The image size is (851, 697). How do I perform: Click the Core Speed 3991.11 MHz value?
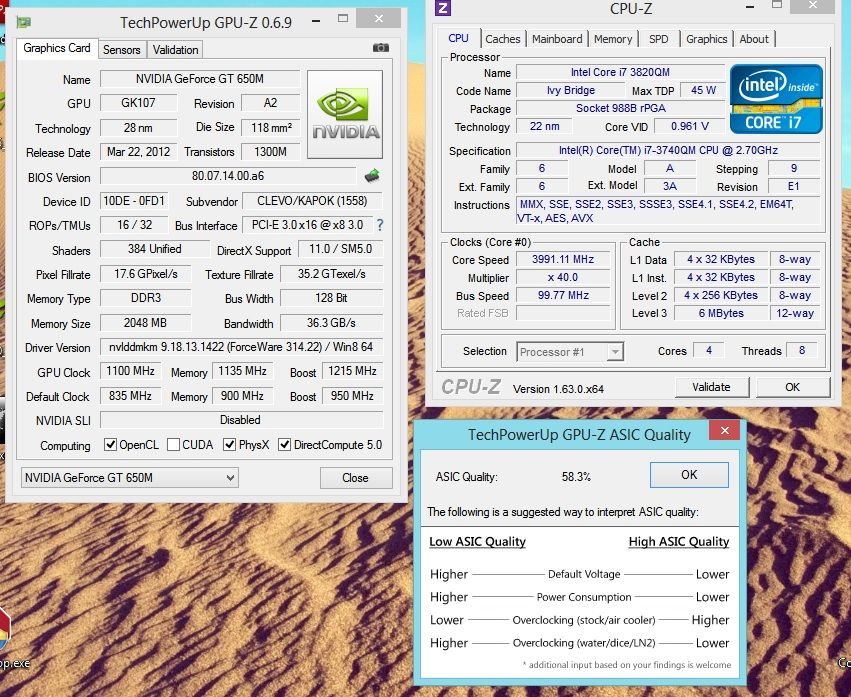pos(563,259)
